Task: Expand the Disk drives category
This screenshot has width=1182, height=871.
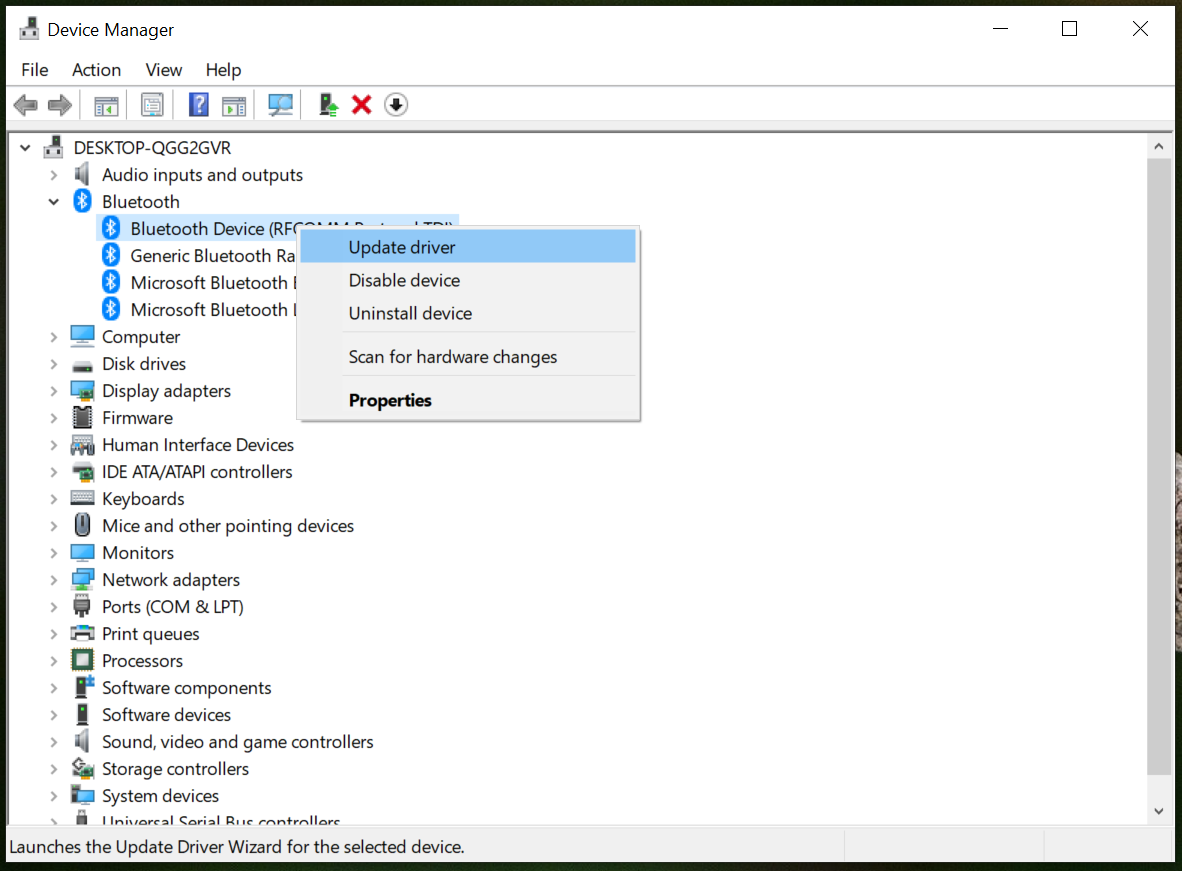Action: click(54, 364)
